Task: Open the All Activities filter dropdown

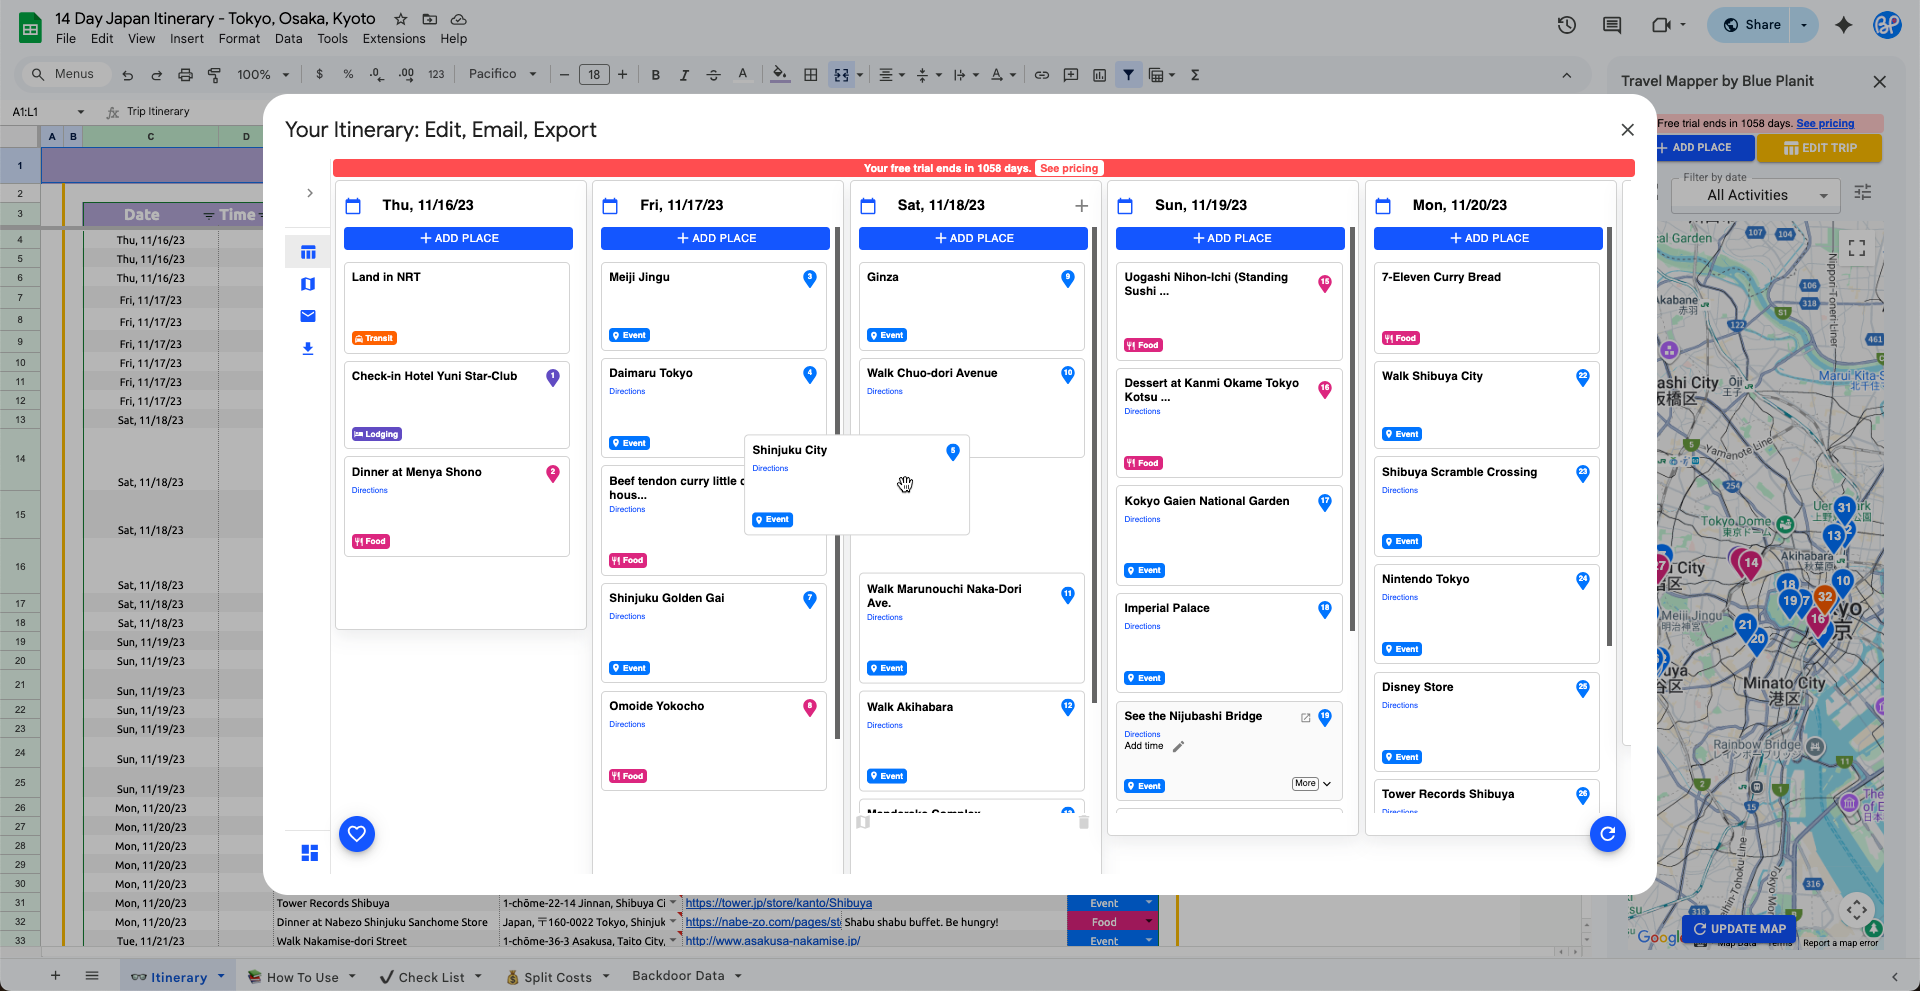Action: 1755,195
